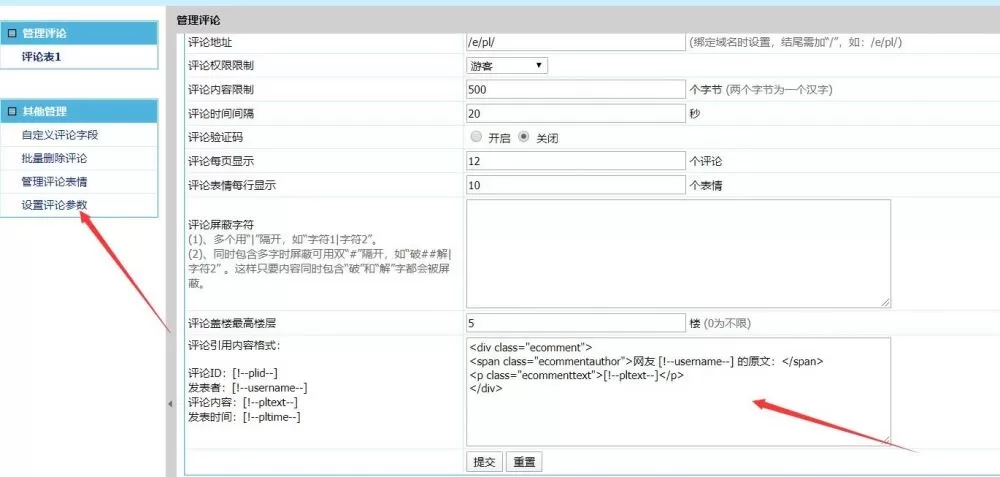Click the 评论引用内容格式 label
This screenshot has width=1000, height=477.
pos(234,346)
